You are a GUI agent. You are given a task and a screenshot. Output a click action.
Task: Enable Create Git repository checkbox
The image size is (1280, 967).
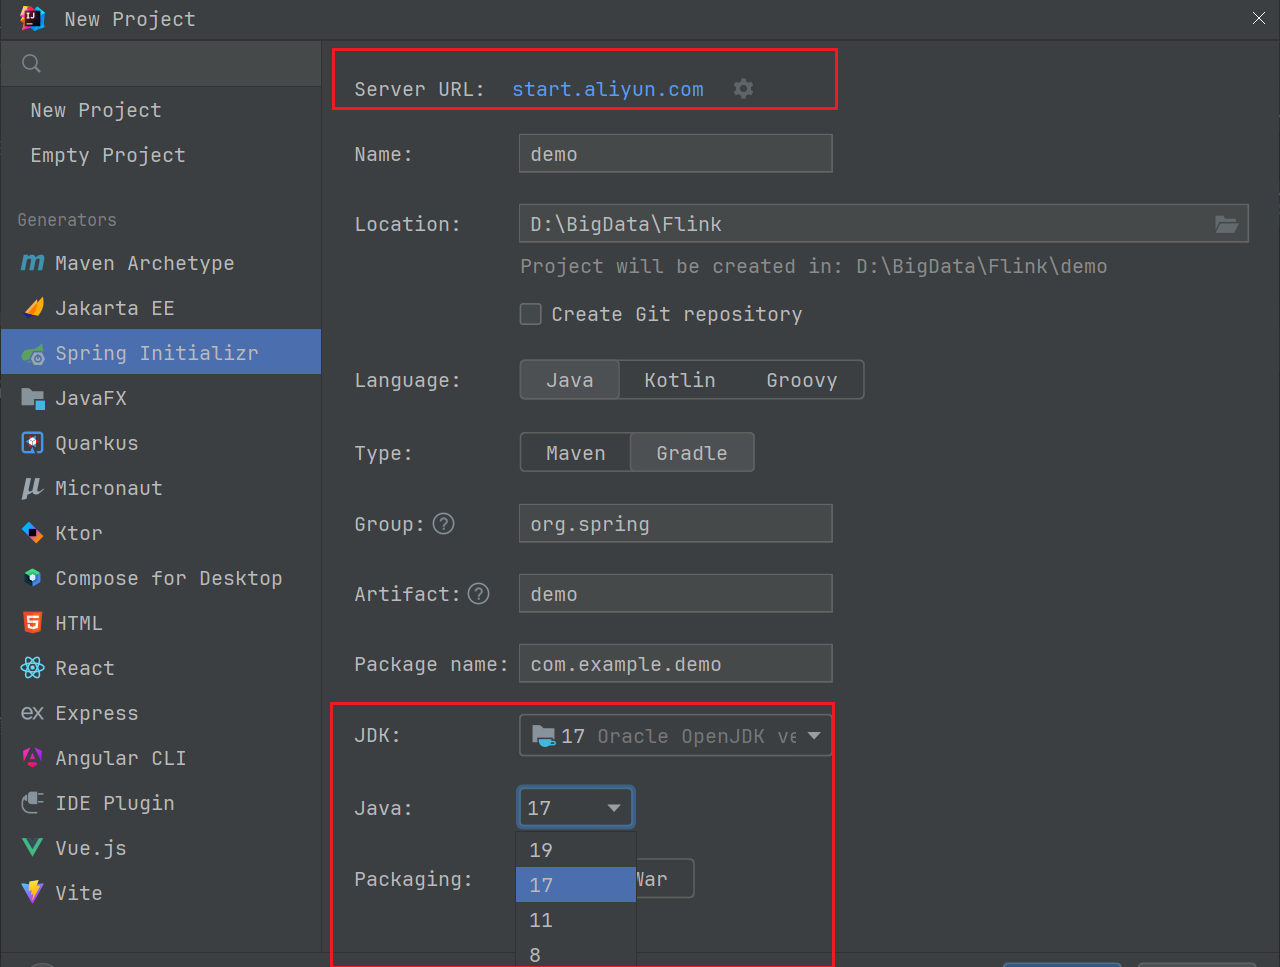531,314
